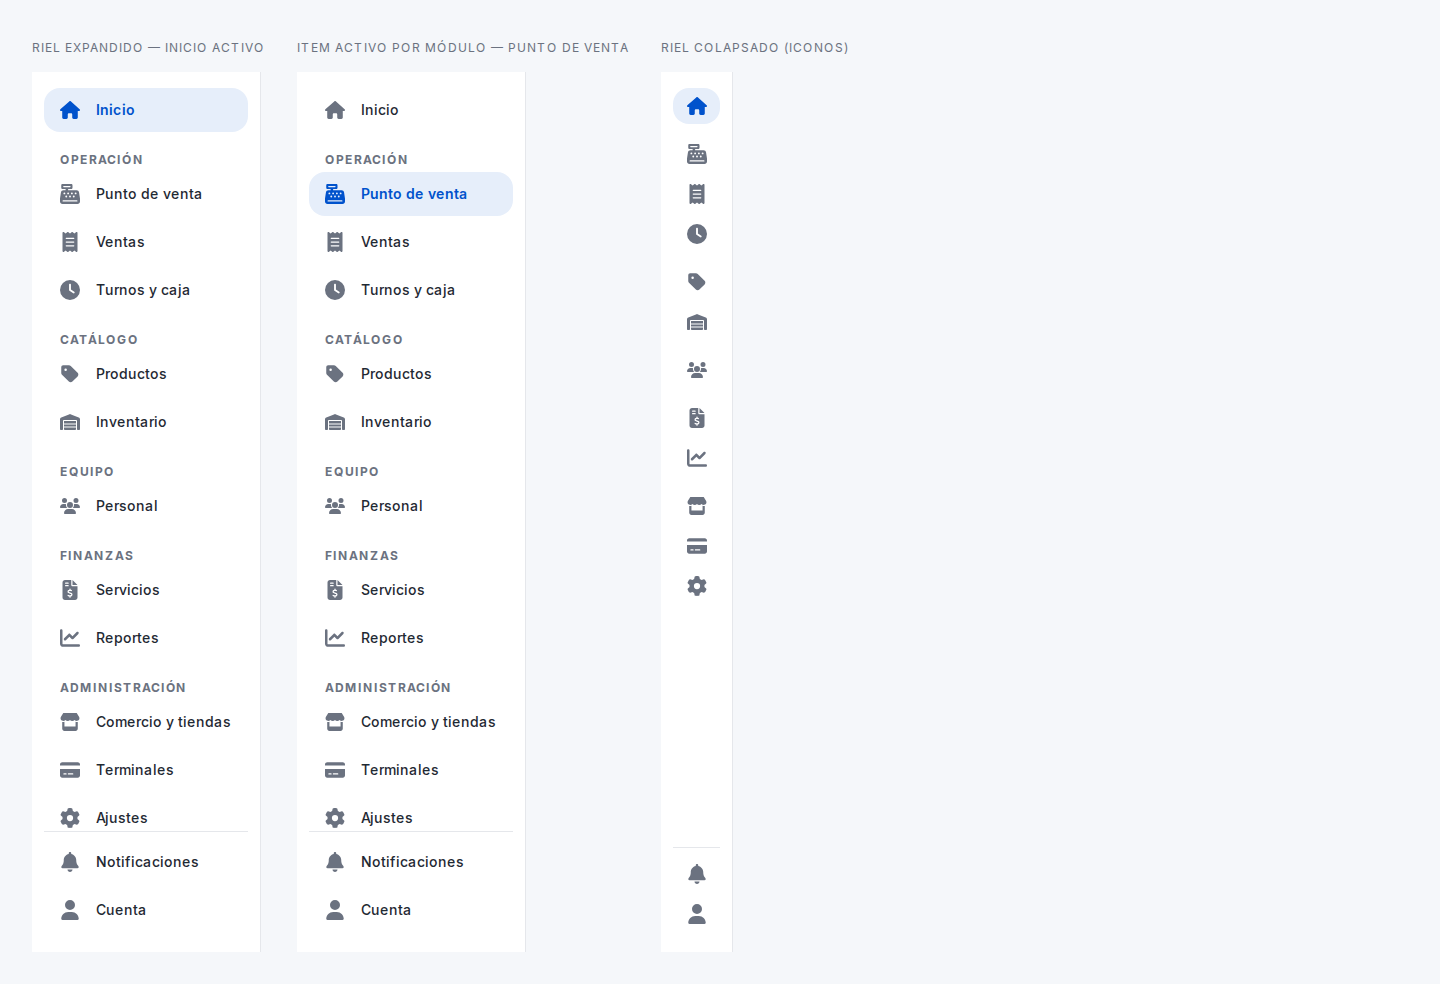Select the user icon in the collapsed rail
The image size is (1440, 984).
point(697,914)
